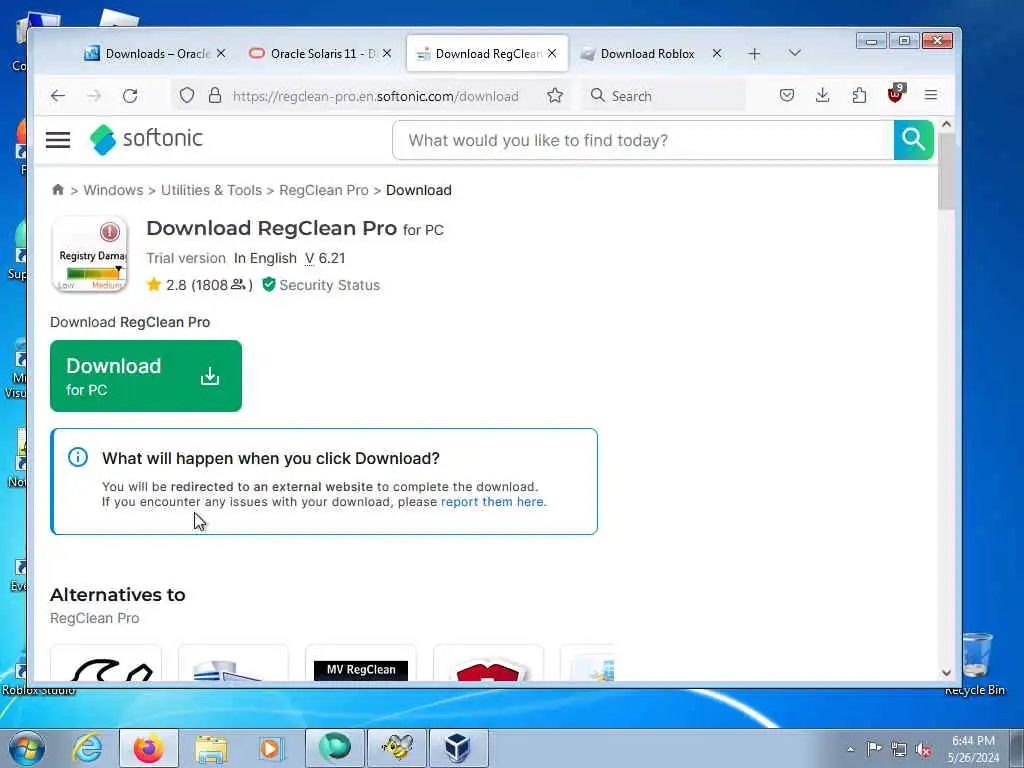The image size is (1024, 768).
Task: Open the MV RegClean alternative thumbnail
Action: pyautogui.click(x=360, y=663)
